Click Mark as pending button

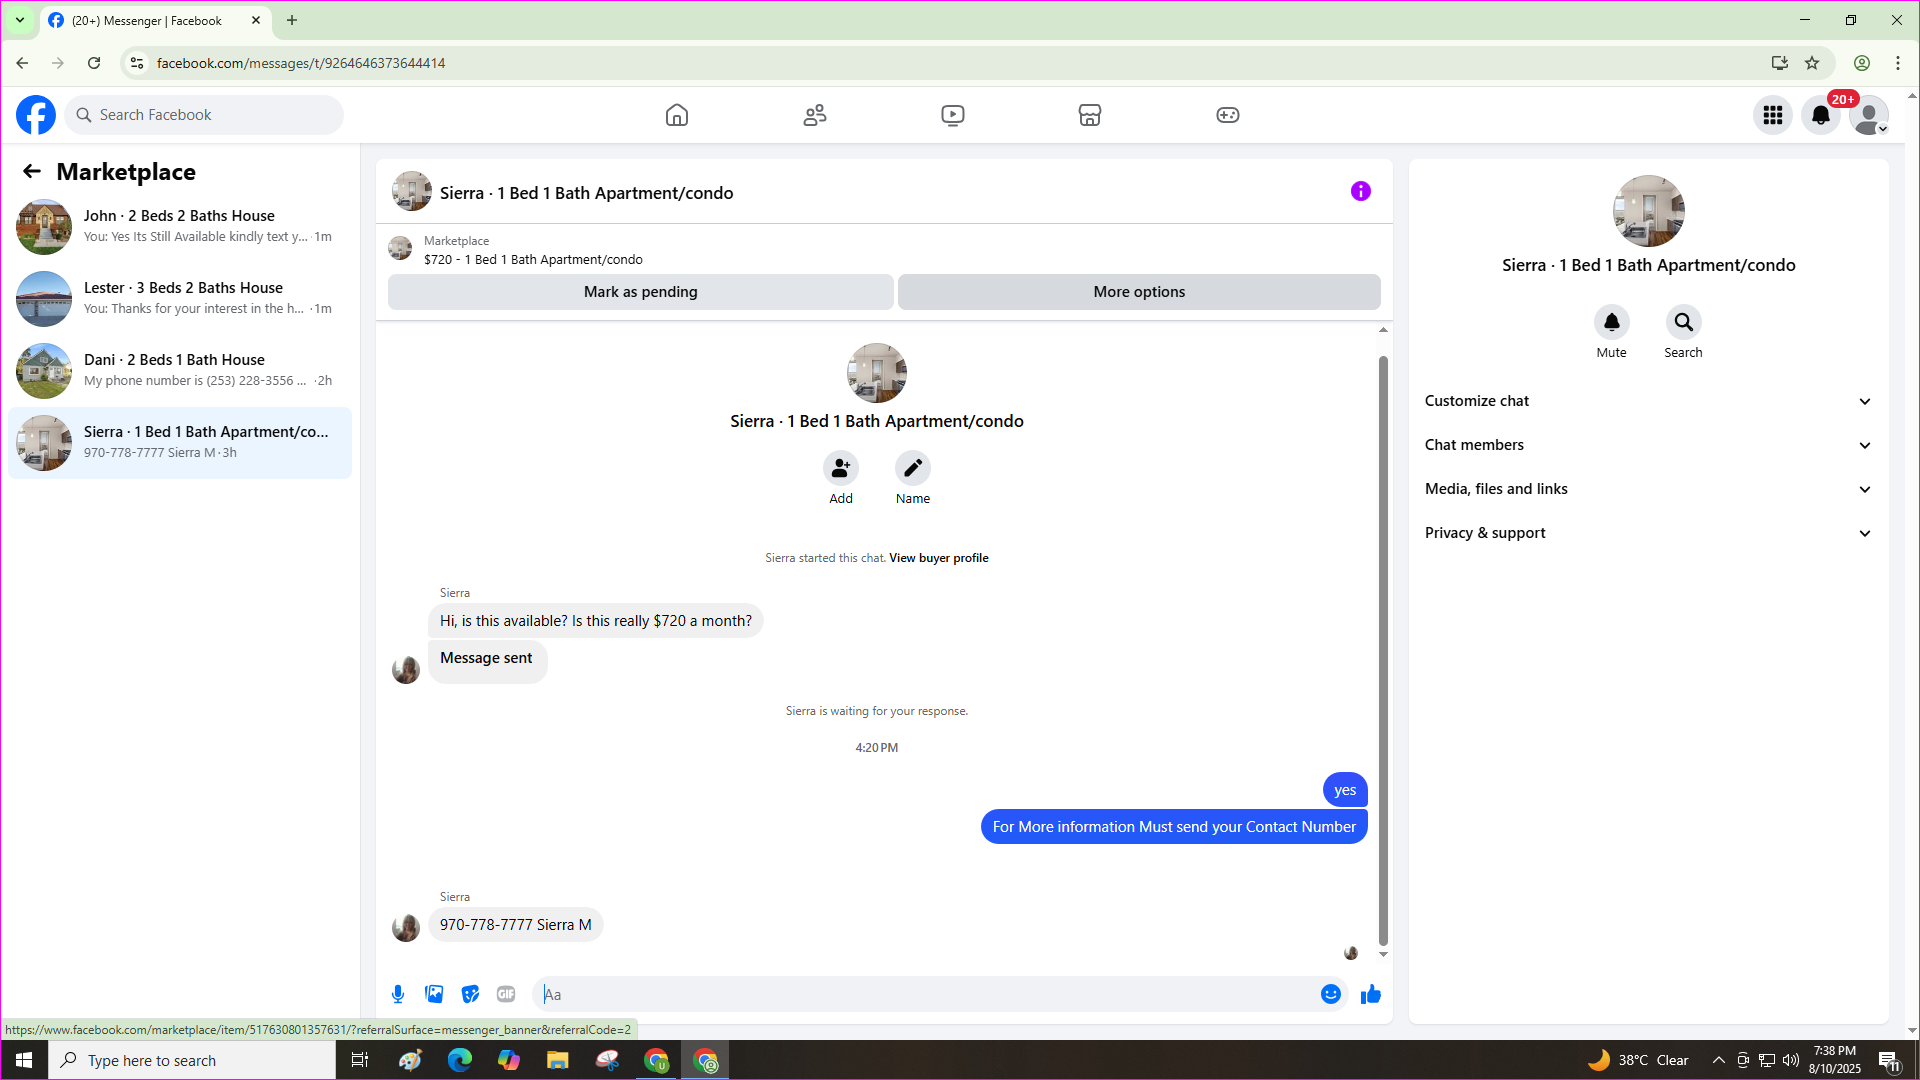(640, 292)
